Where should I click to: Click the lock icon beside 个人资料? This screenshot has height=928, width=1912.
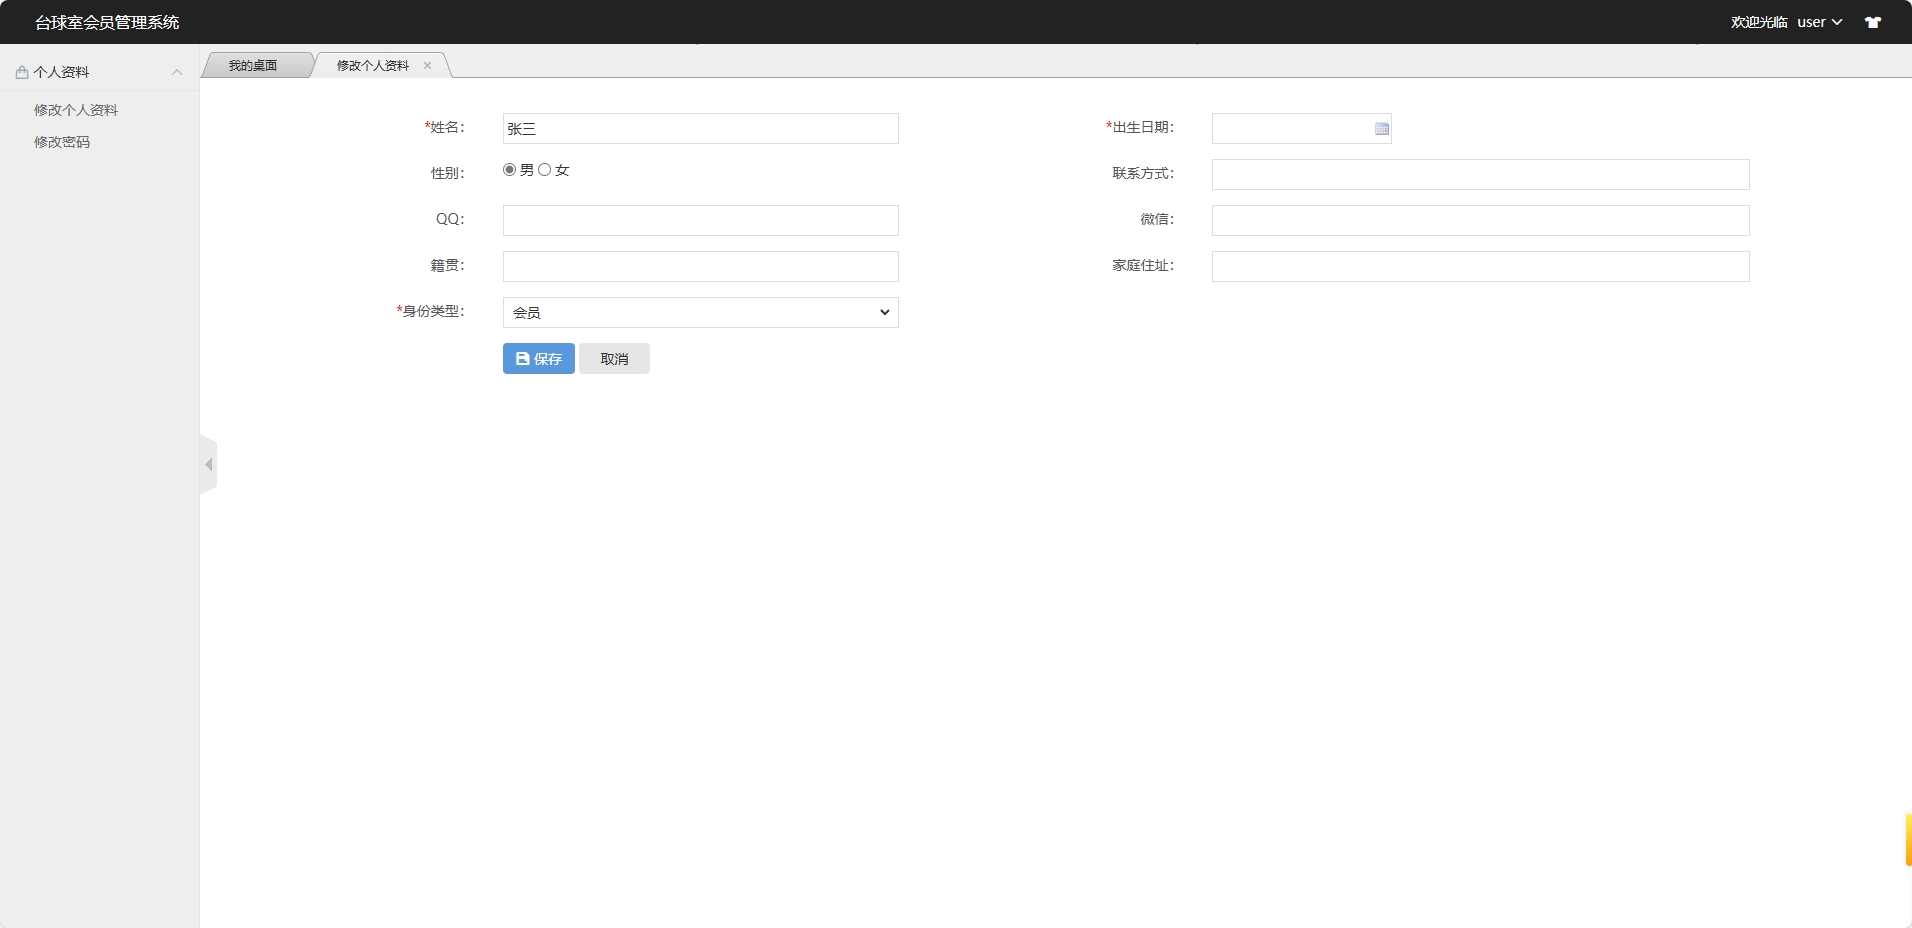pyautogui.click(x=22, y=72)
